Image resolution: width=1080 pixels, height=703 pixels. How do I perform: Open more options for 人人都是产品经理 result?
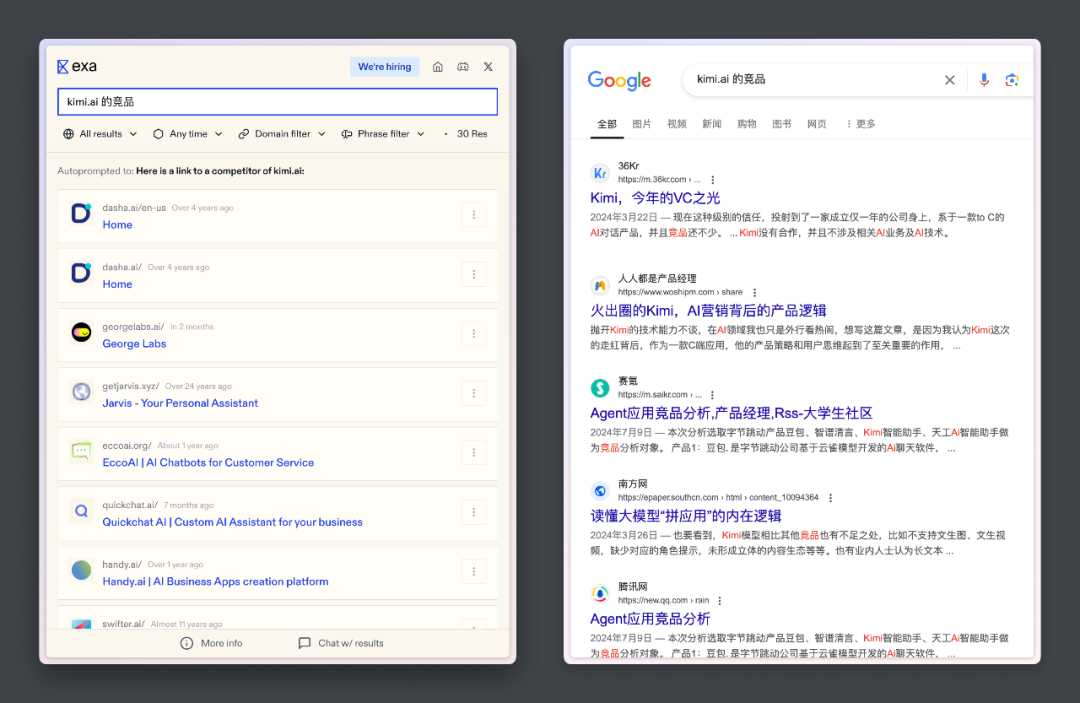tap(755, 293)
